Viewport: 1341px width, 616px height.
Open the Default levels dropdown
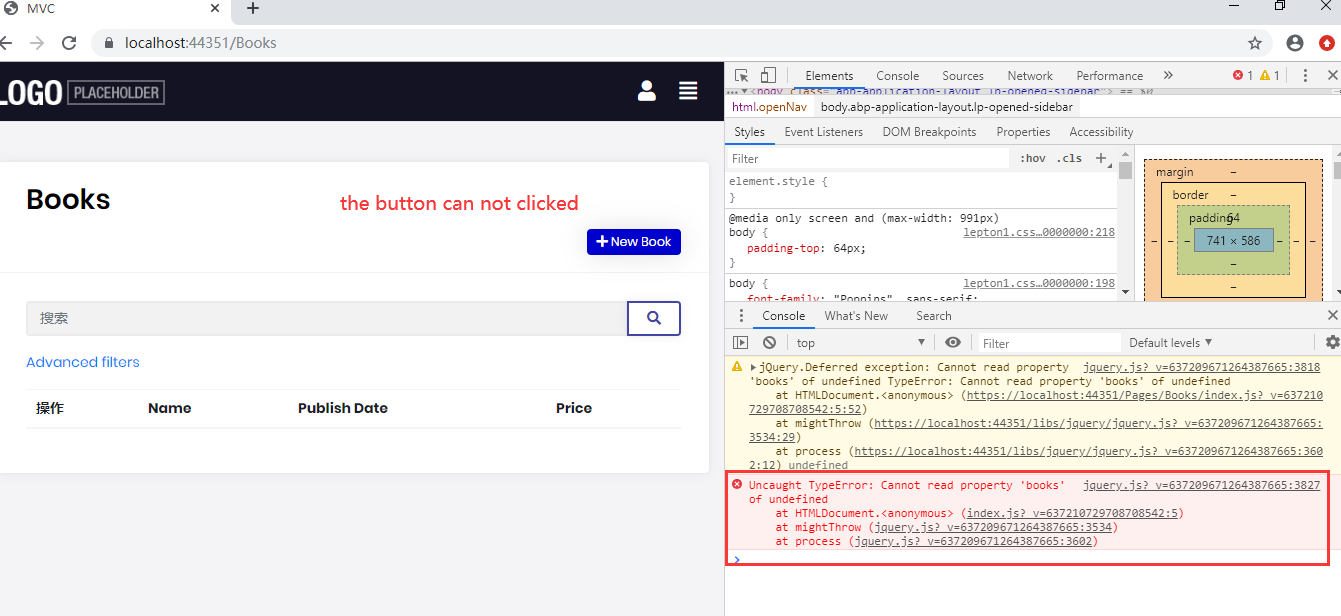tap(1170, 343)
